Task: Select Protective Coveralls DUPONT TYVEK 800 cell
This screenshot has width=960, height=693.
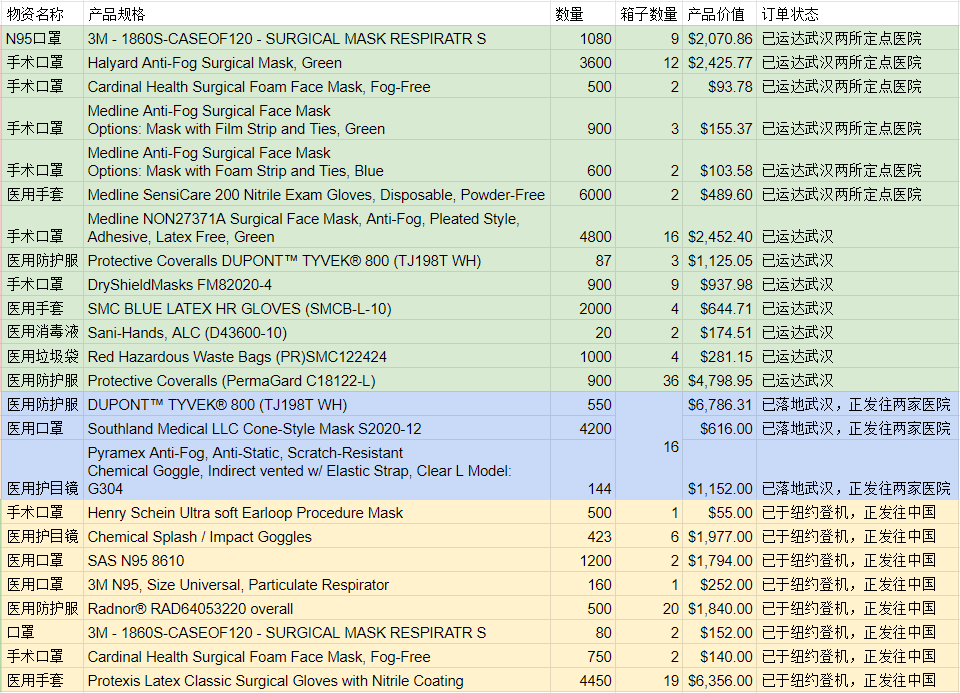Action: click(317, 260)
